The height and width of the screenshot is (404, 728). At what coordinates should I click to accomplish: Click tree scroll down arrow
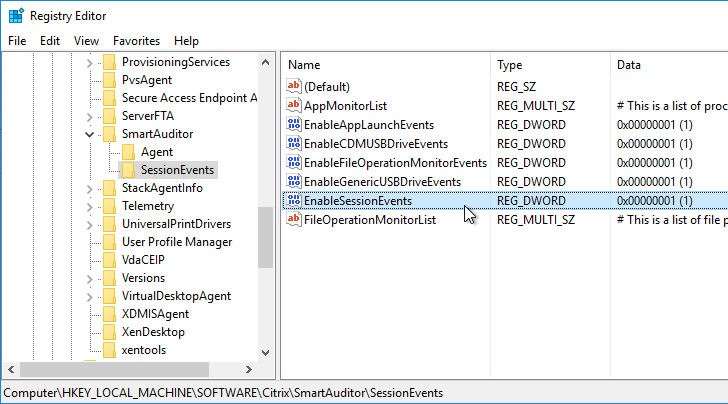[x=266, y=352]
